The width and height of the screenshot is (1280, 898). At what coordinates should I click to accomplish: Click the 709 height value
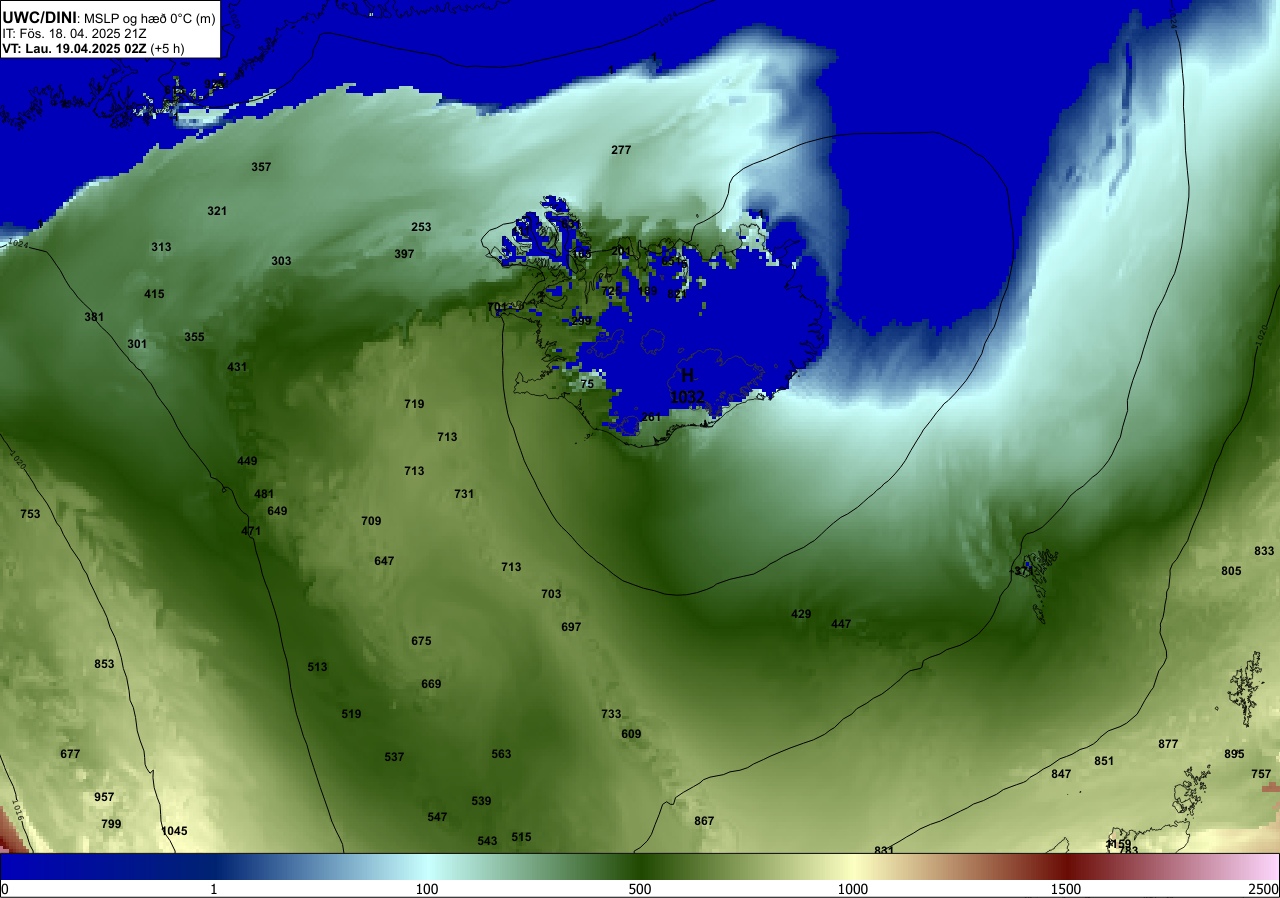[371, 521]
